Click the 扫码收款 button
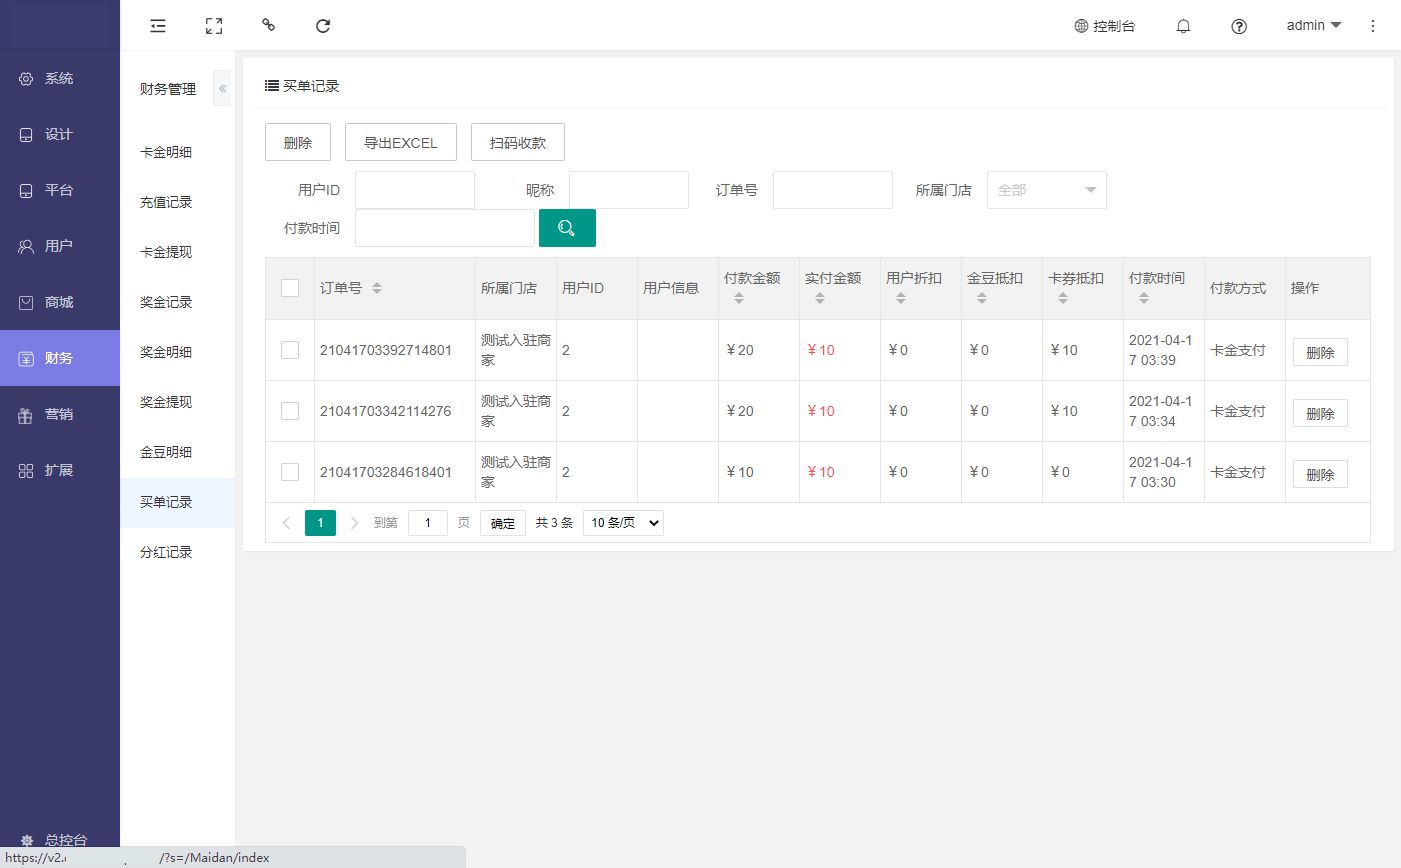This screenshot has width=1401, height=868. click(x=517, y=143)
